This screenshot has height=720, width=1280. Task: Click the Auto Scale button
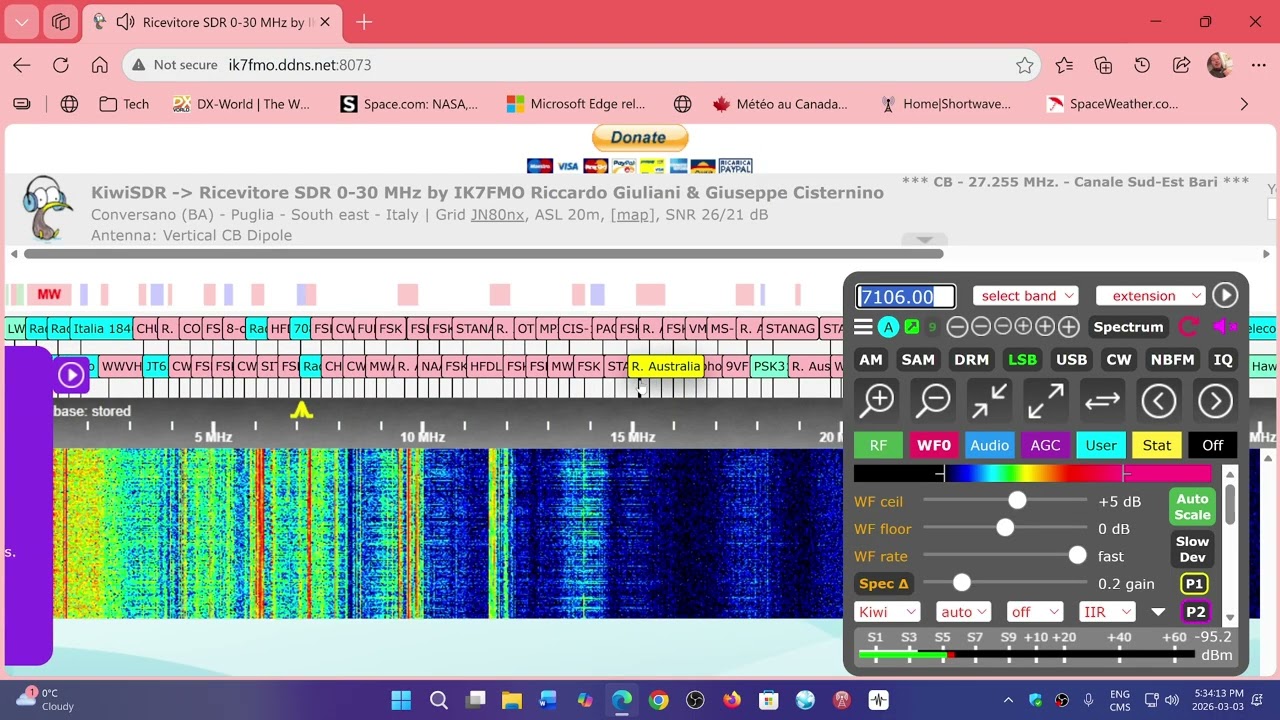tap(1192, 507)
